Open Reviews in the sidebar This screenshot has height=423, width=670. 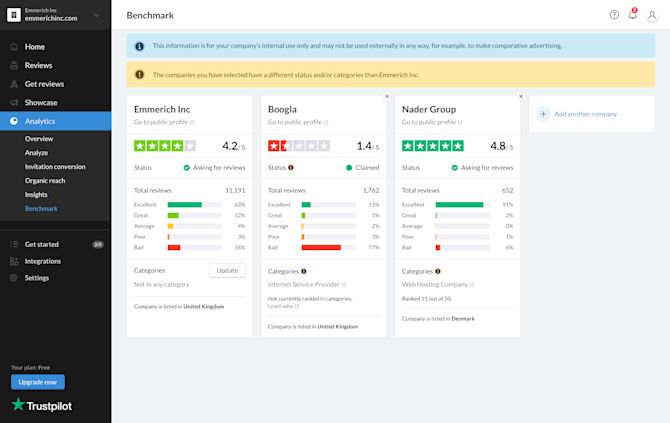pos(38,65)
